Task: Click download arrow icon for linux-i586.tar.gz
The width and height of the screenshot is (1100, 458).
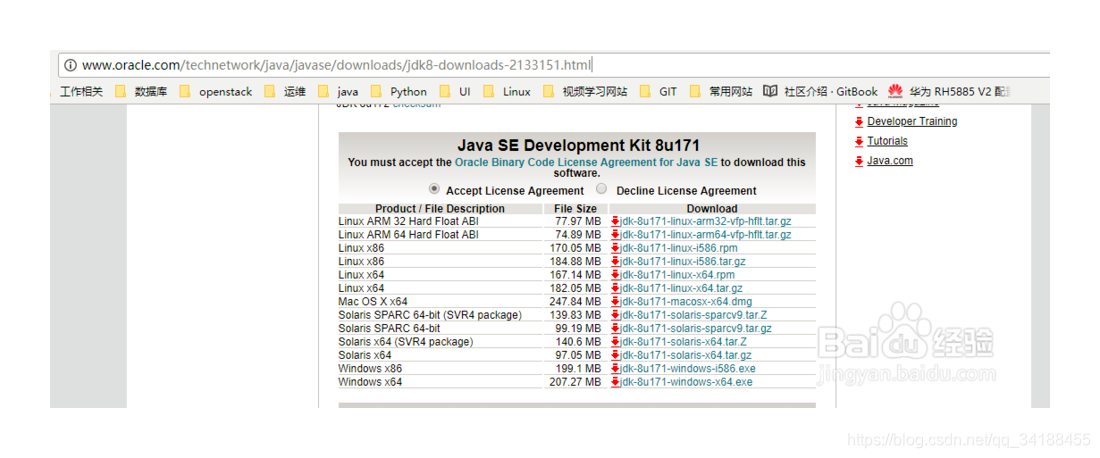Action: (x=615, y=262)
